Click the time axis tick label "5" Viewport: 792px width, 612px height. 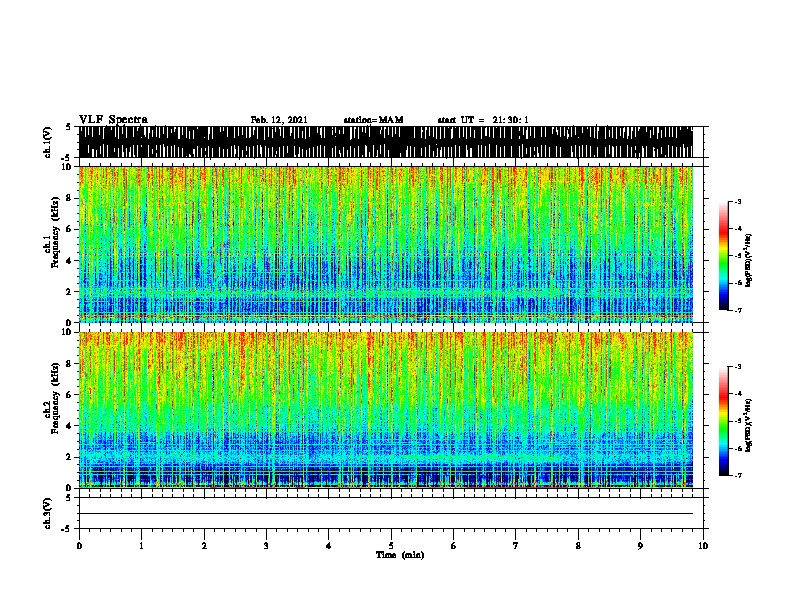click(391, 546)
